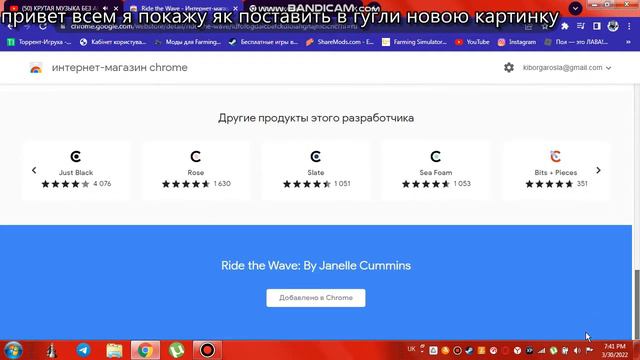Open the Chrome profile avatar
This screenshot has height=360, width=640.
coord(613,26)
